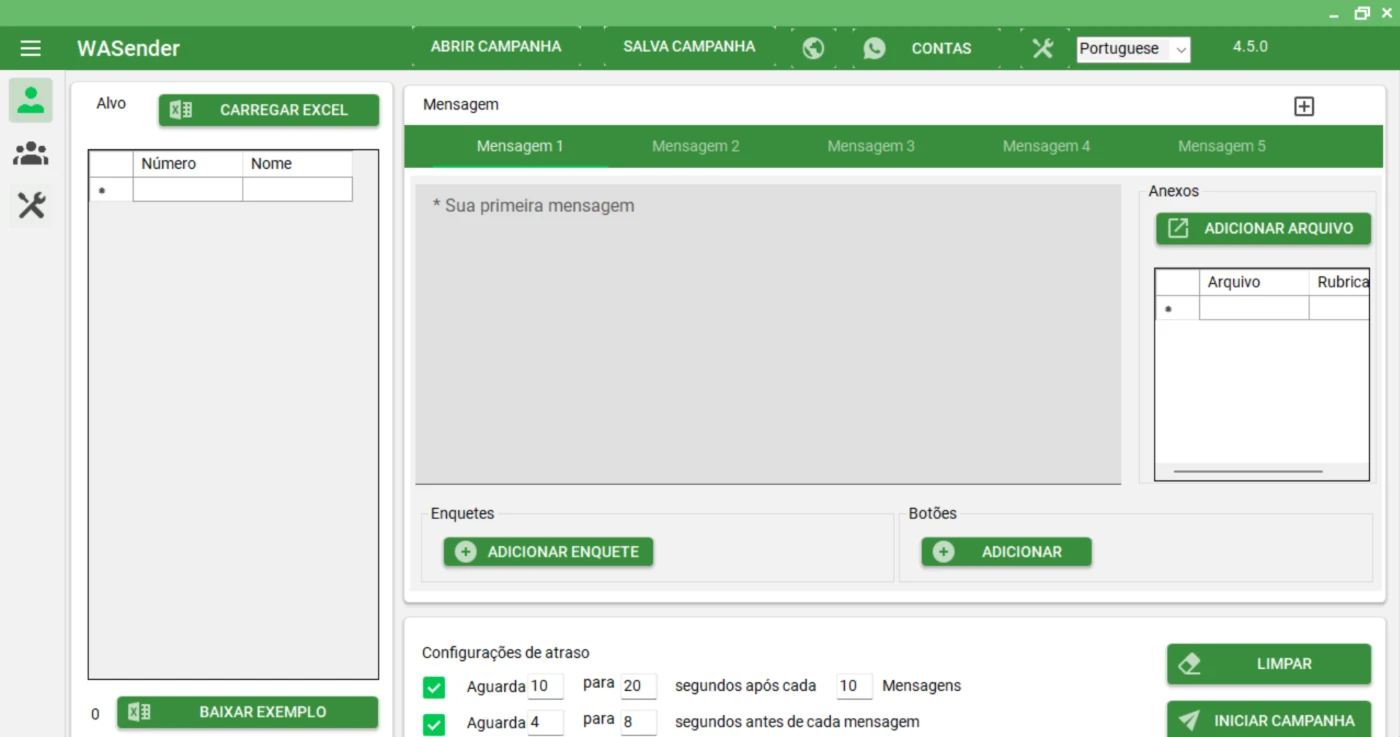Click the INICIAR CAMPANHA button

(x=1268, y=720)
